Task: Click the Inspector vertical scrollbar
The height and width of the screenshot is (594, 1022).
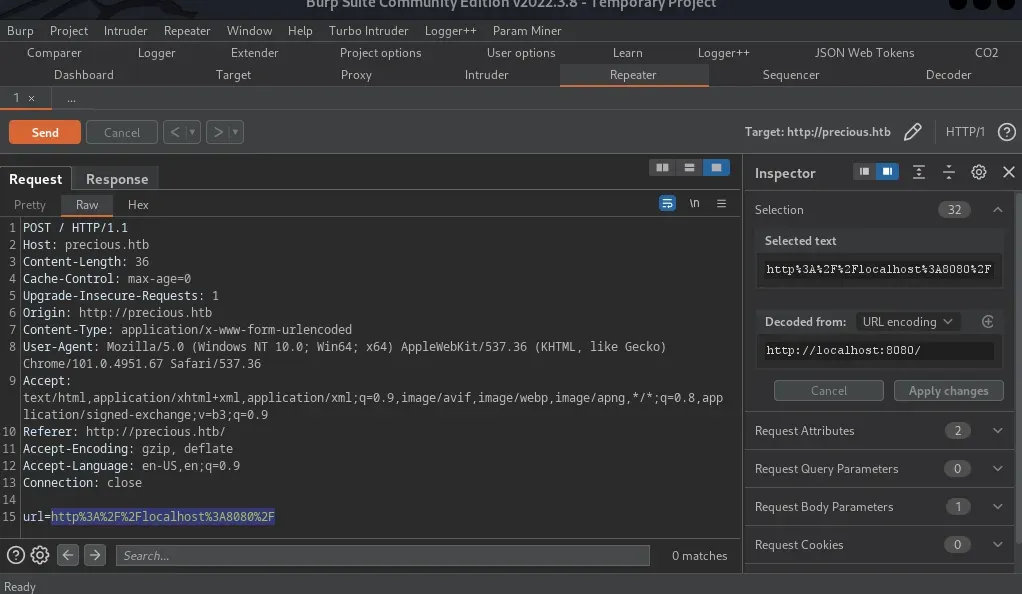Action: coord(1018,368)
